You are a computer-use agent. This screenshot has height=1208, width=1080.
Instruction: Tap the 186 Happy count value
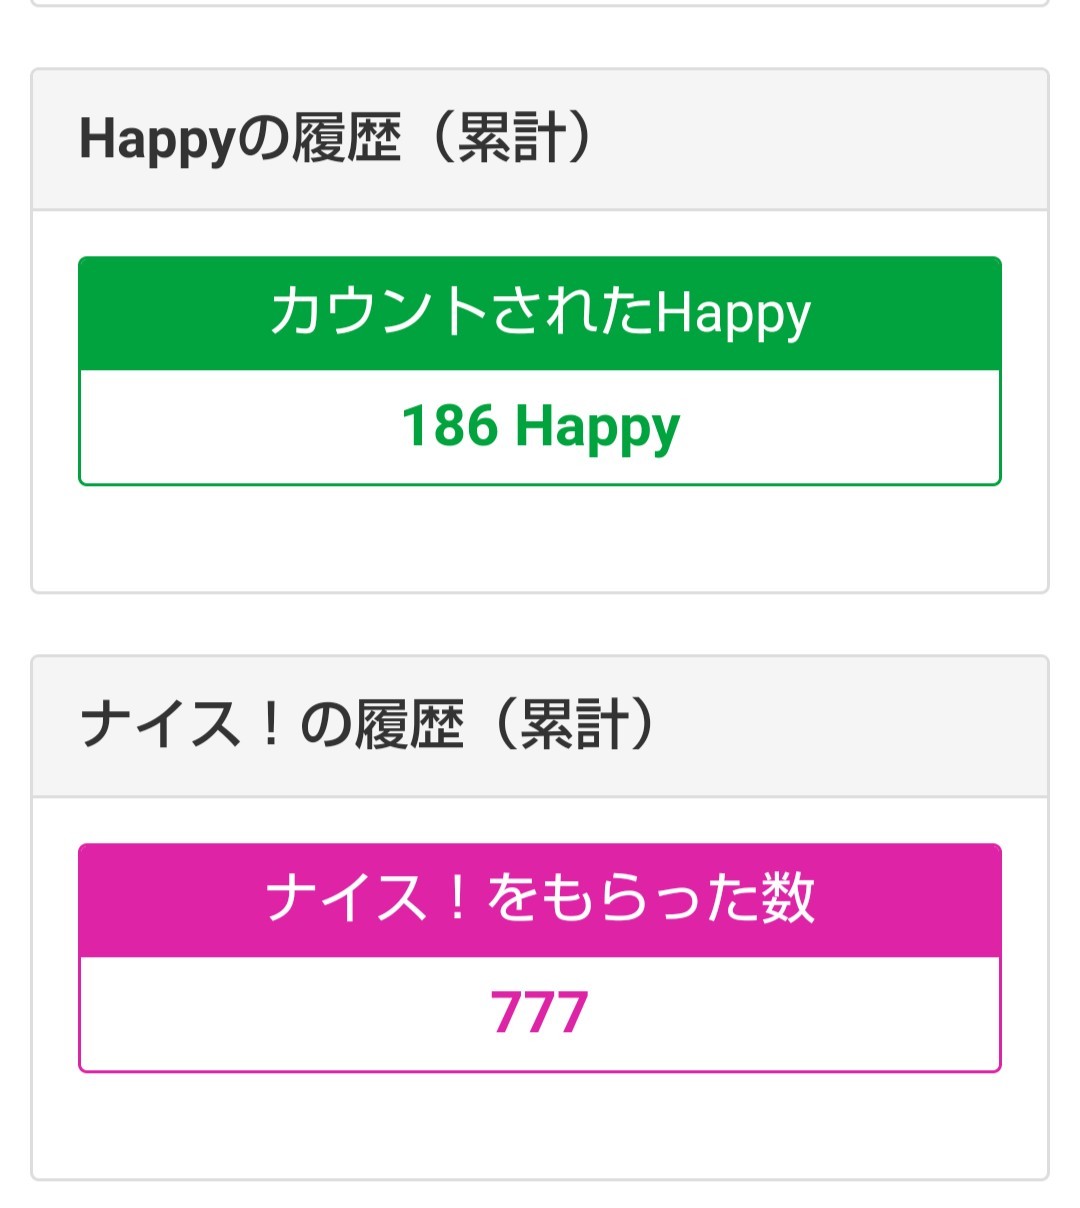click(540, 427)
